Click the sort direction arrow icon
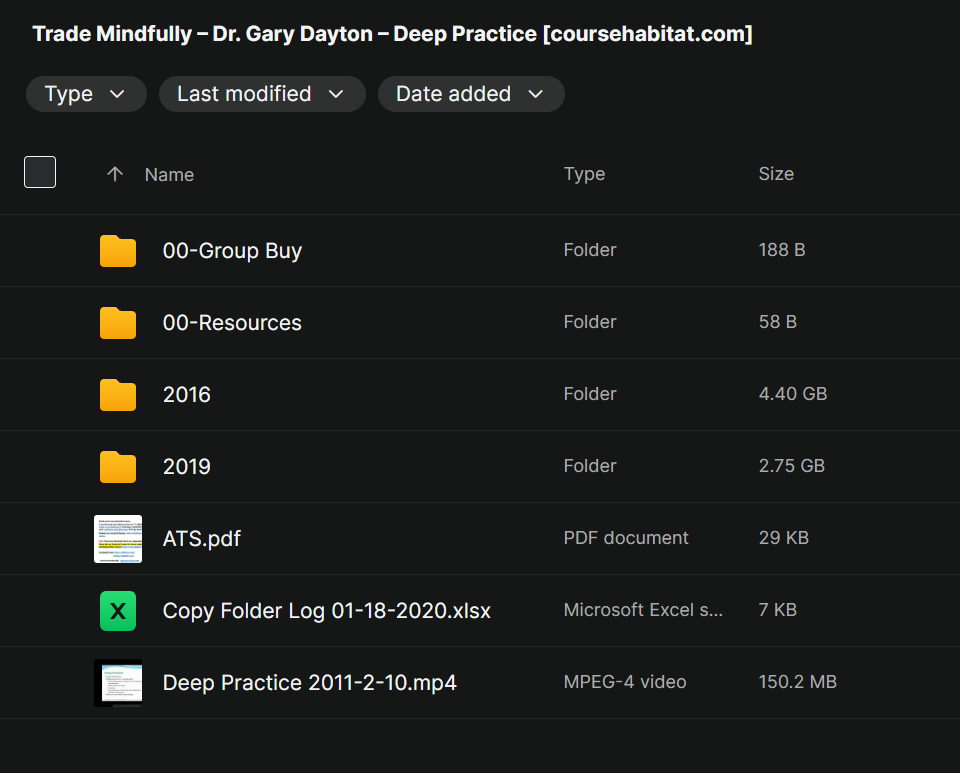This screenshot has width=960, height=773. pyautogui.click(x=115, y=174)
